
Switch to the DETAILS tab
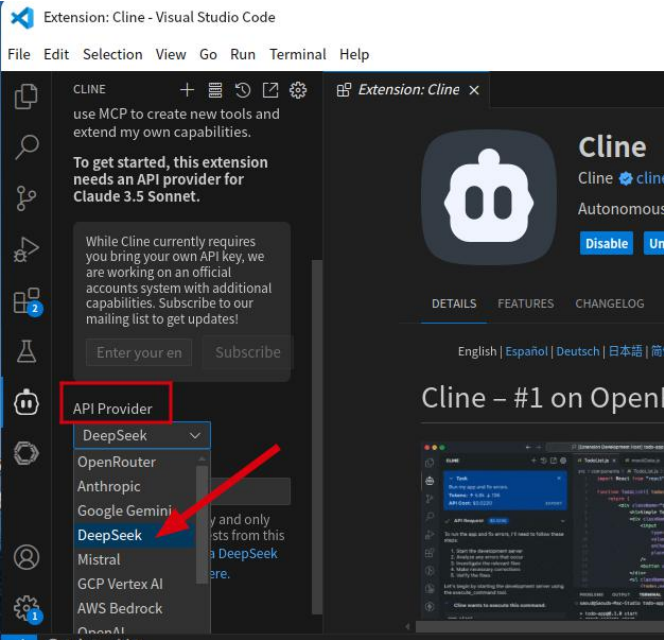click(454, 304)
